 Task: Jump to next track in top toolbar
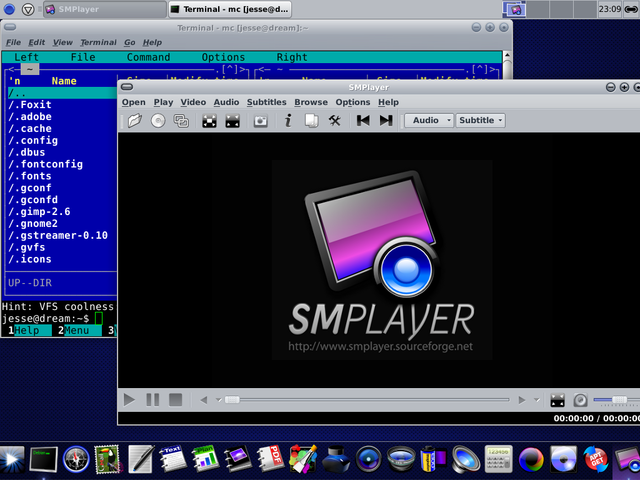(x=386, y=120)
